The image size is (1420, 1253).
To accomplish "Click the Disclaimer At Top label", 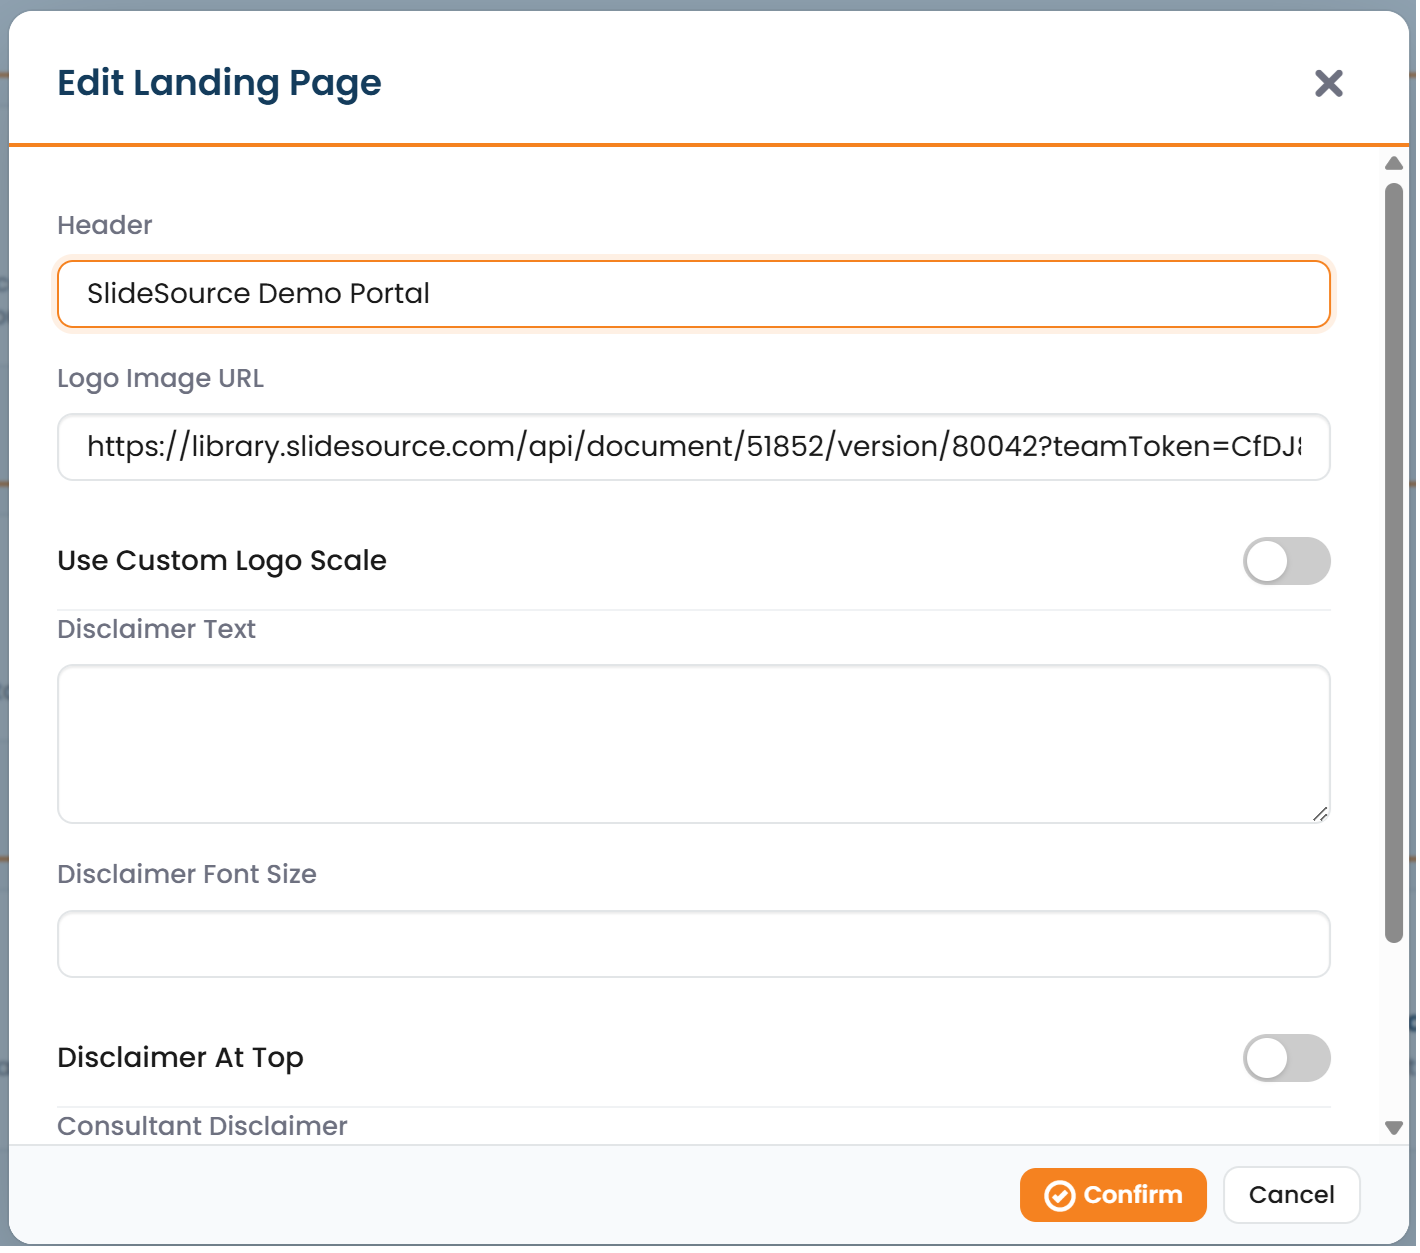I will pos(181,1058).
